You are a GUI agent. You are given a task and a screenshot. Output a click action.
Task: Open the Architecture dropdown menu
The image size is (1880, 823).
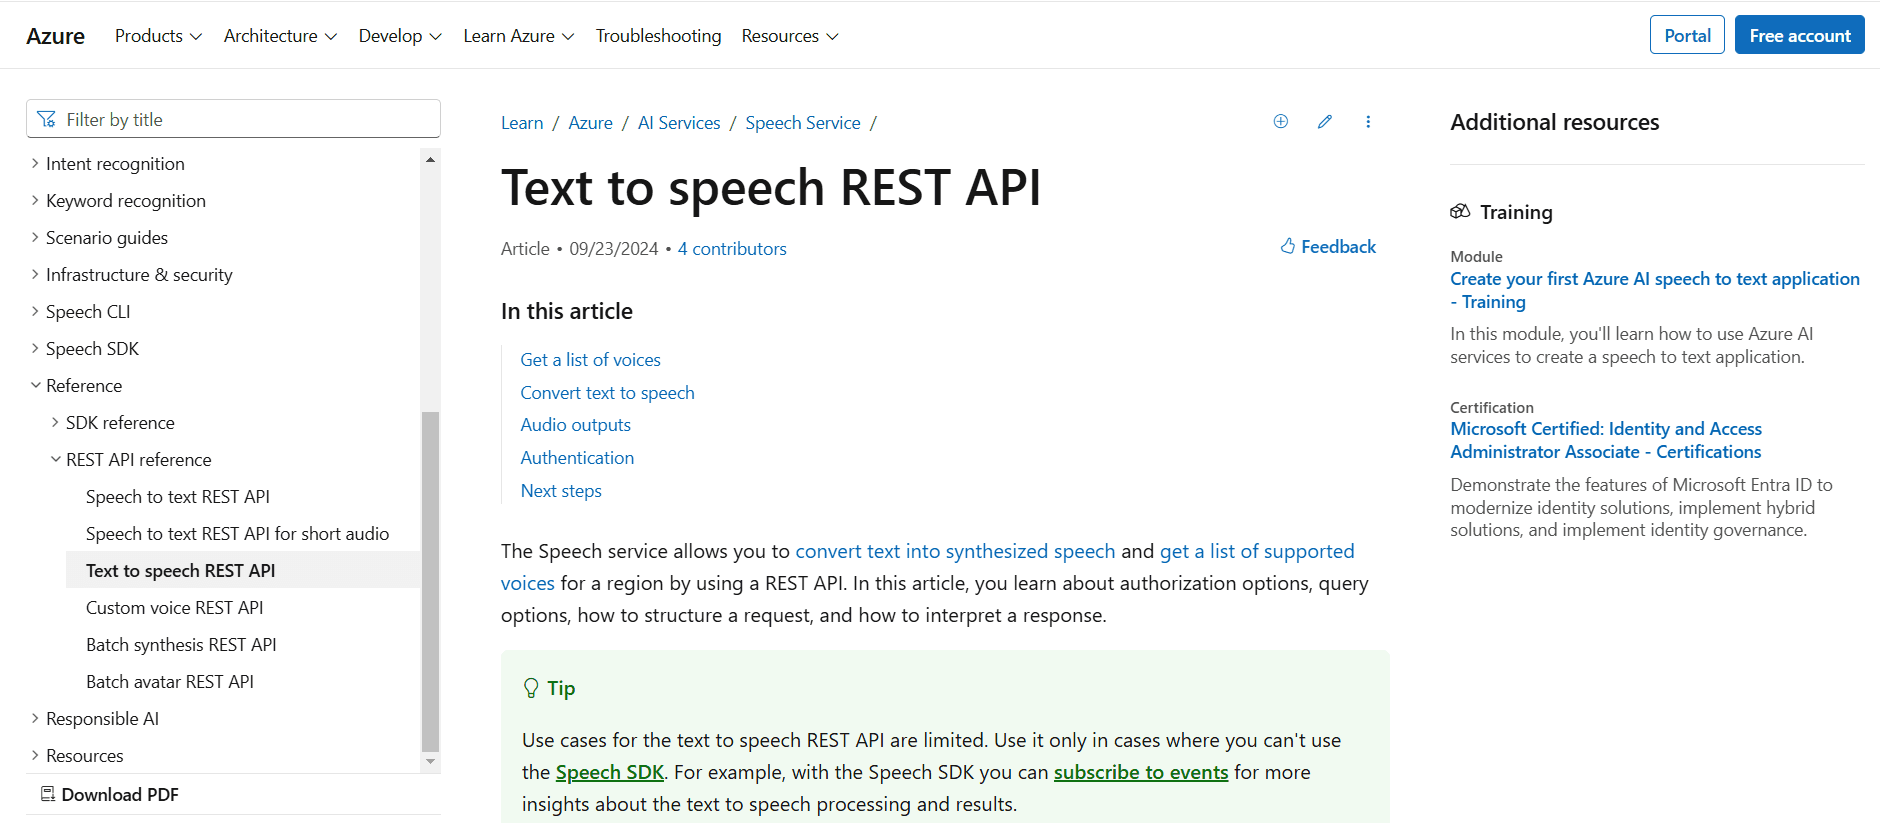tap(280, 36)
